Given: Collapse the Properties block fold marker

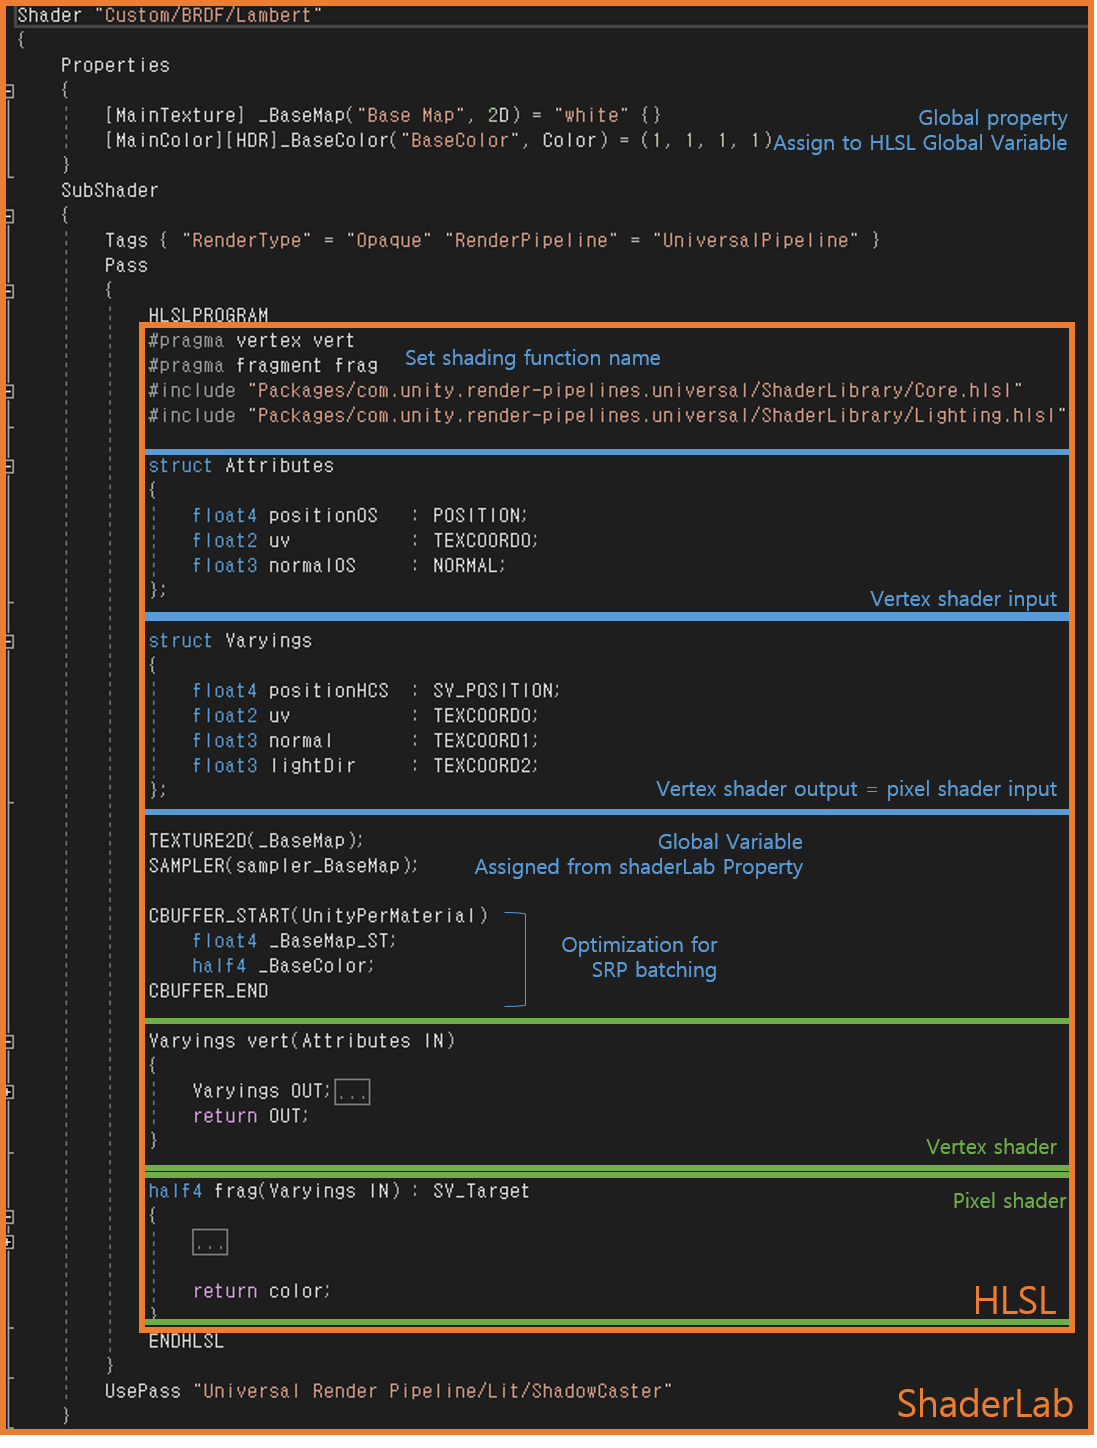Looking at the screenshot, I should click(x=9, y=91).
